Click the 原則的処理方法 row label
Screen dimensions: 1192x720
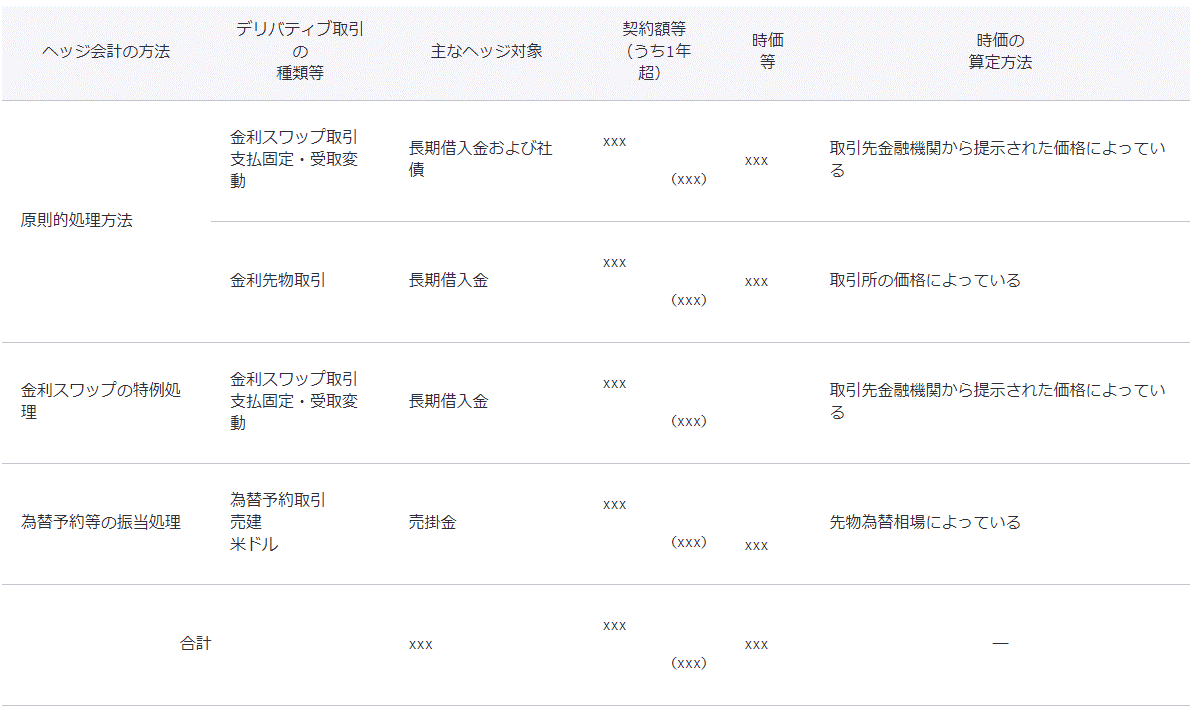pos(76,221)
